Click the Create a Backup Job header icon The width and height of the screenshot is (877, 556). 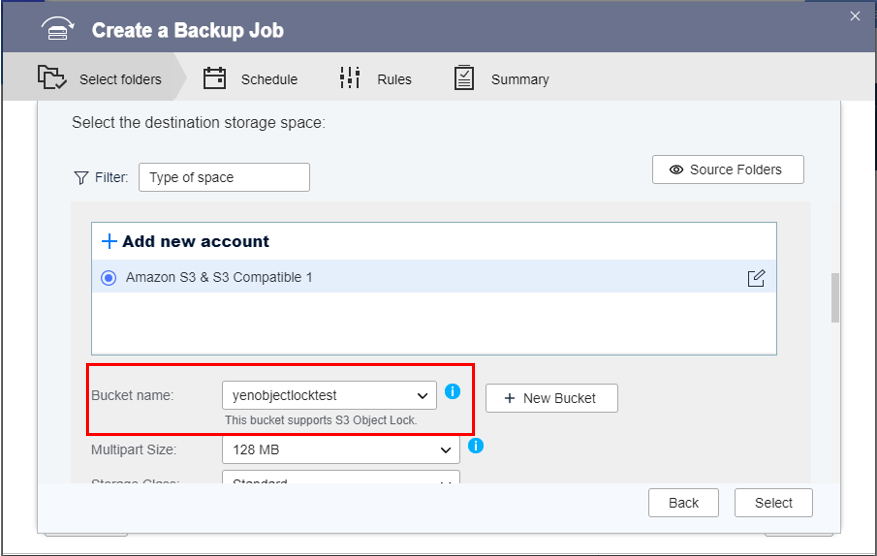[x=58, y=30]
